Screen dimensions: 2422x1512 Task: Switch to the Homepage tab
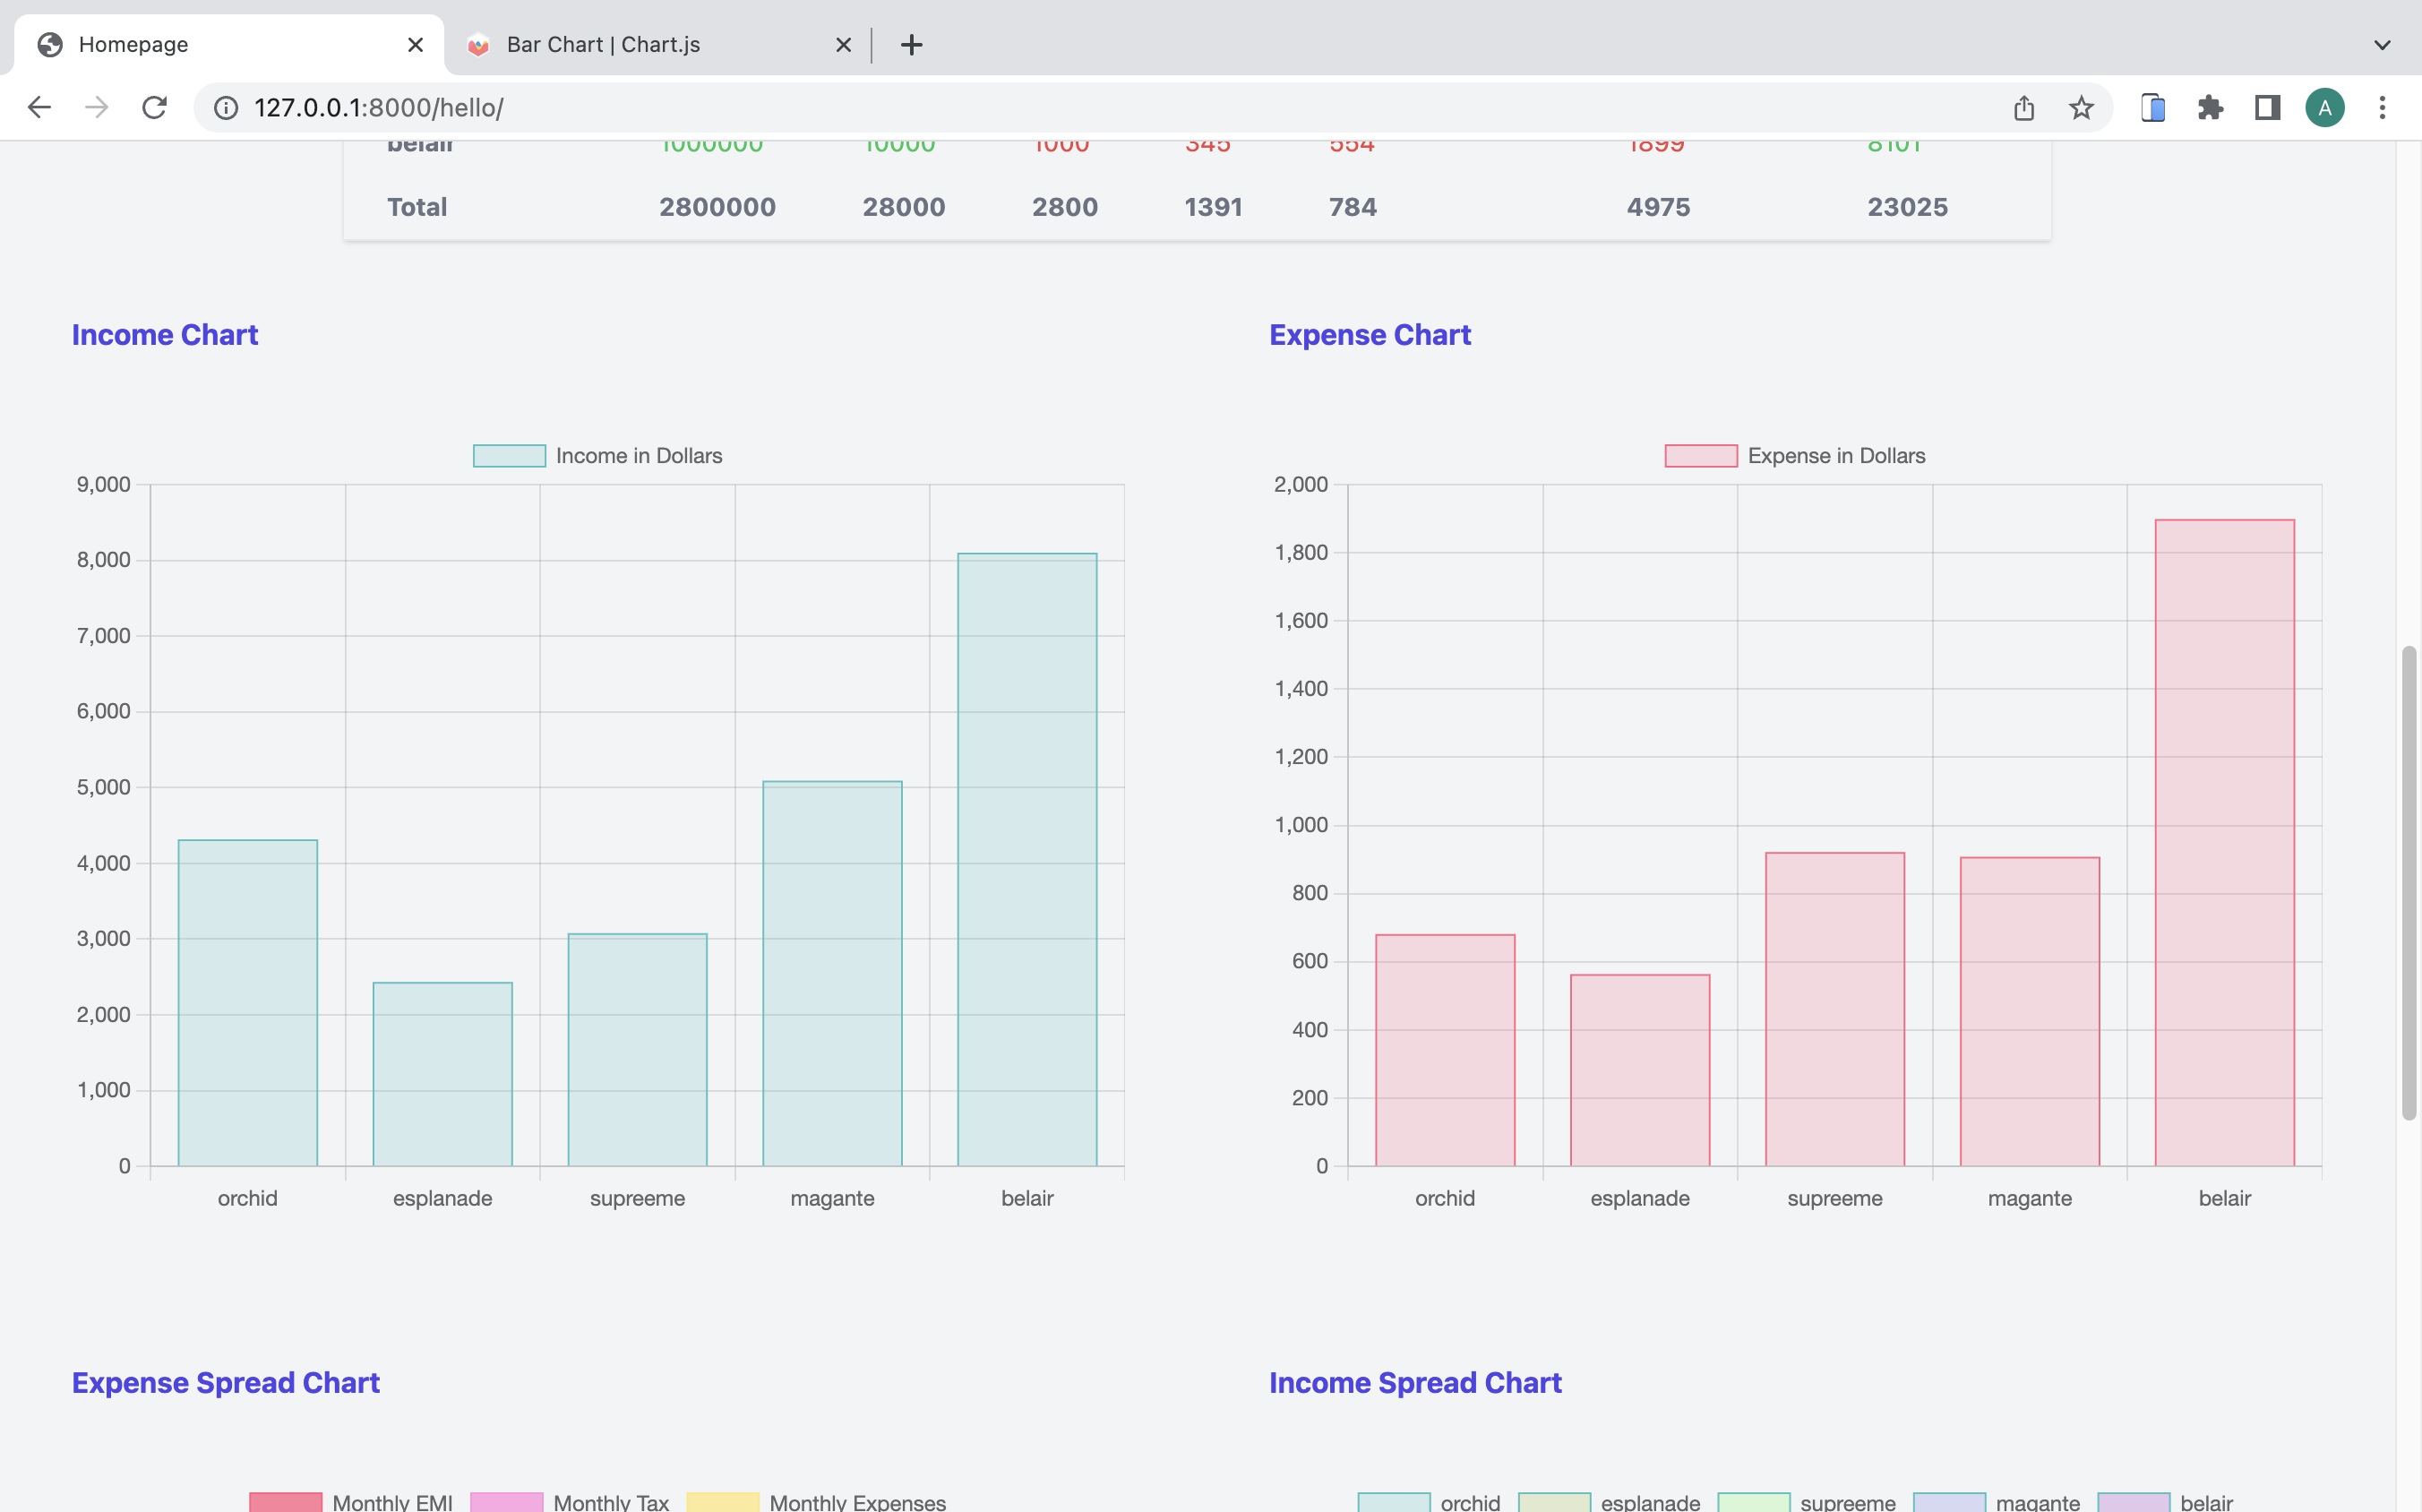(x=200, y=44)
